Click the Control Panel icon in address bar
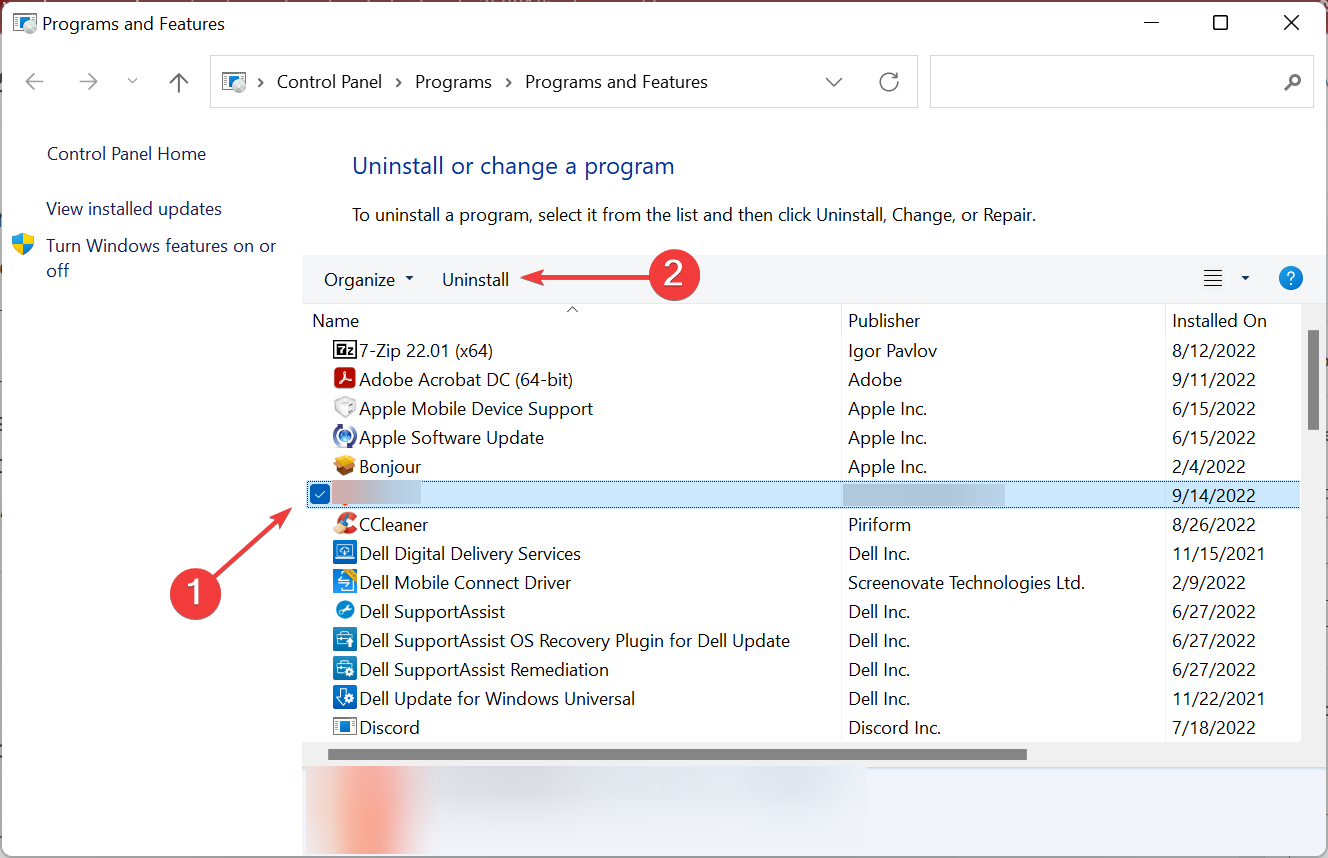Image resolution: width=1328 pixels, height=858 pixels. pyautogui.click(x=233, y=82)
